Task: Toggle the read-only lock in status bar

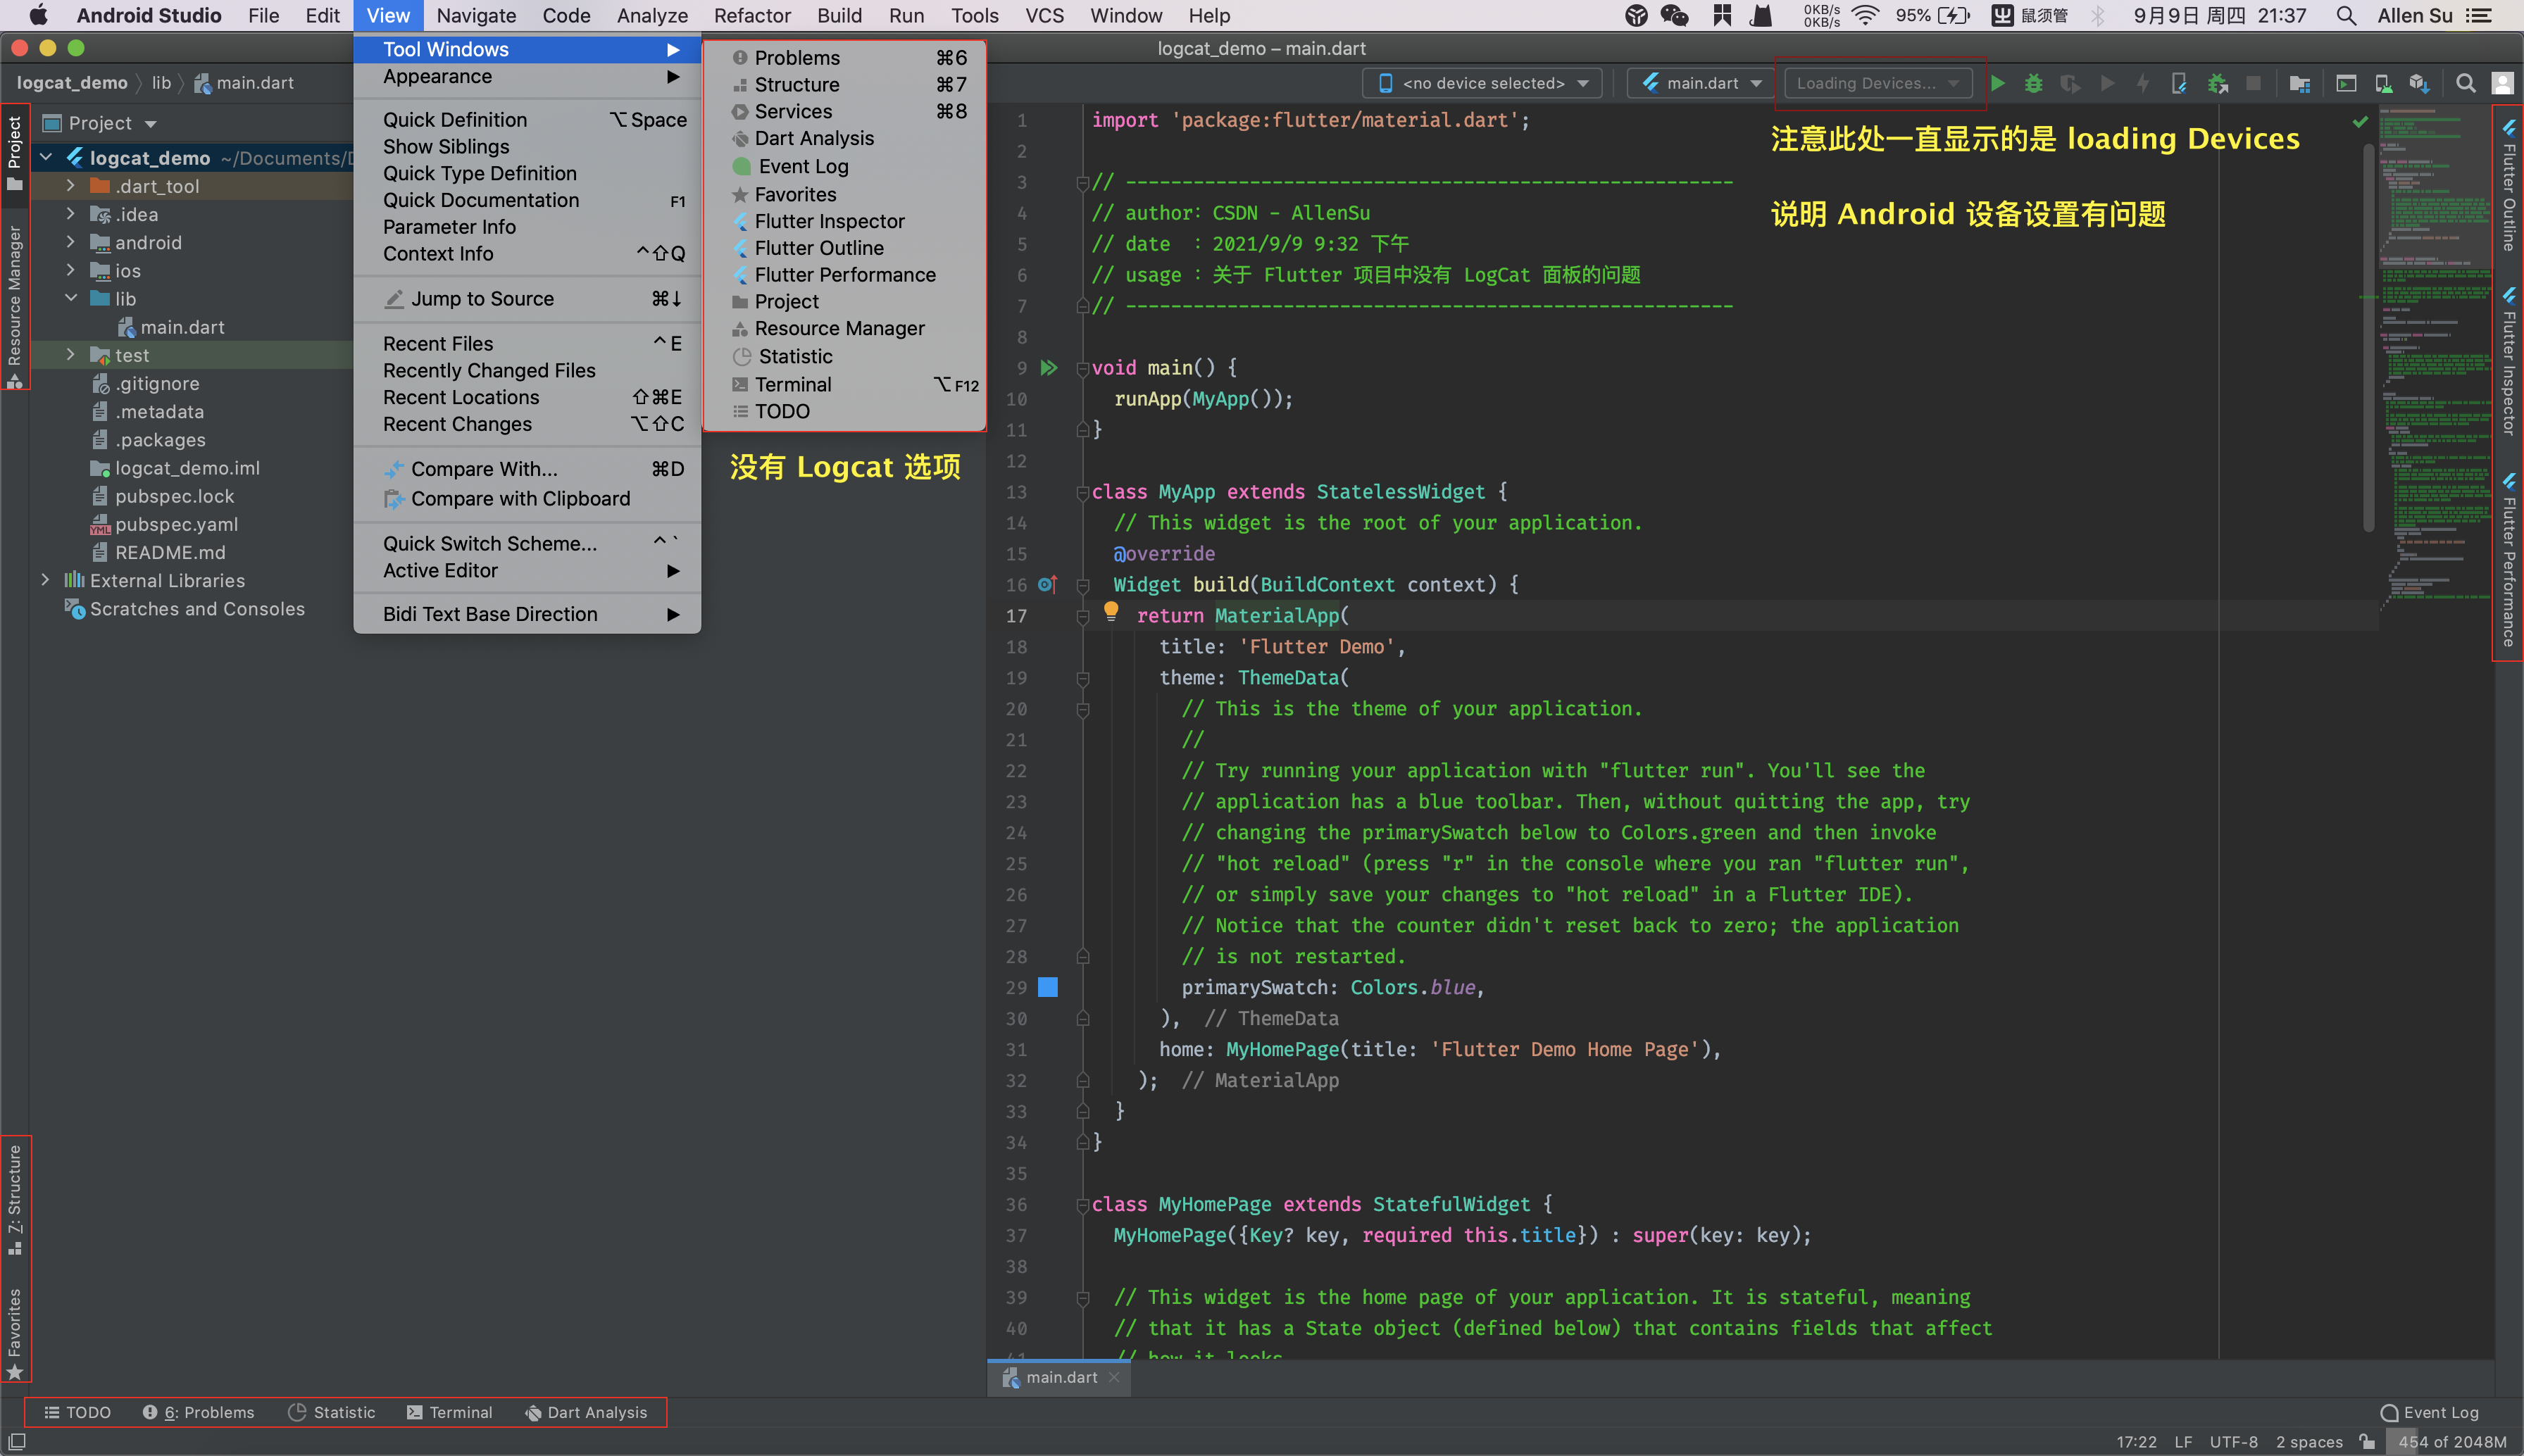Action: 2367,1441
